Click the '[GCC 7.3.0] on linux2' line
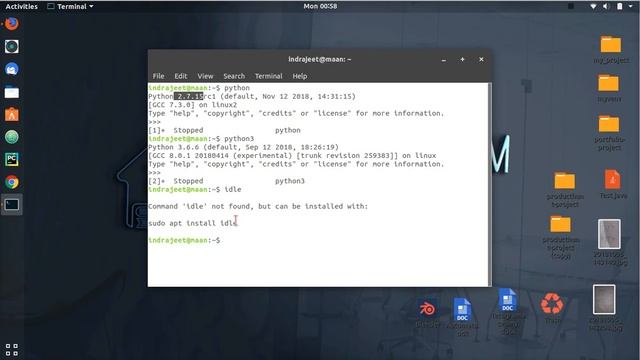The image size is (640, 360). point(193,105)
